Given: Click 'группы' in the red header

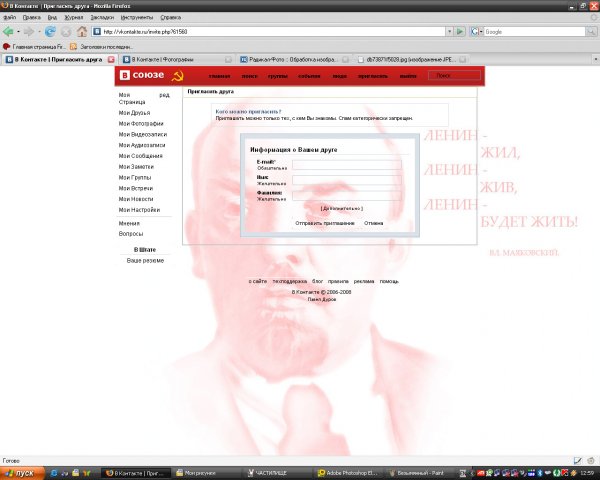Looking at the screenshot, I should click(277, 76).
